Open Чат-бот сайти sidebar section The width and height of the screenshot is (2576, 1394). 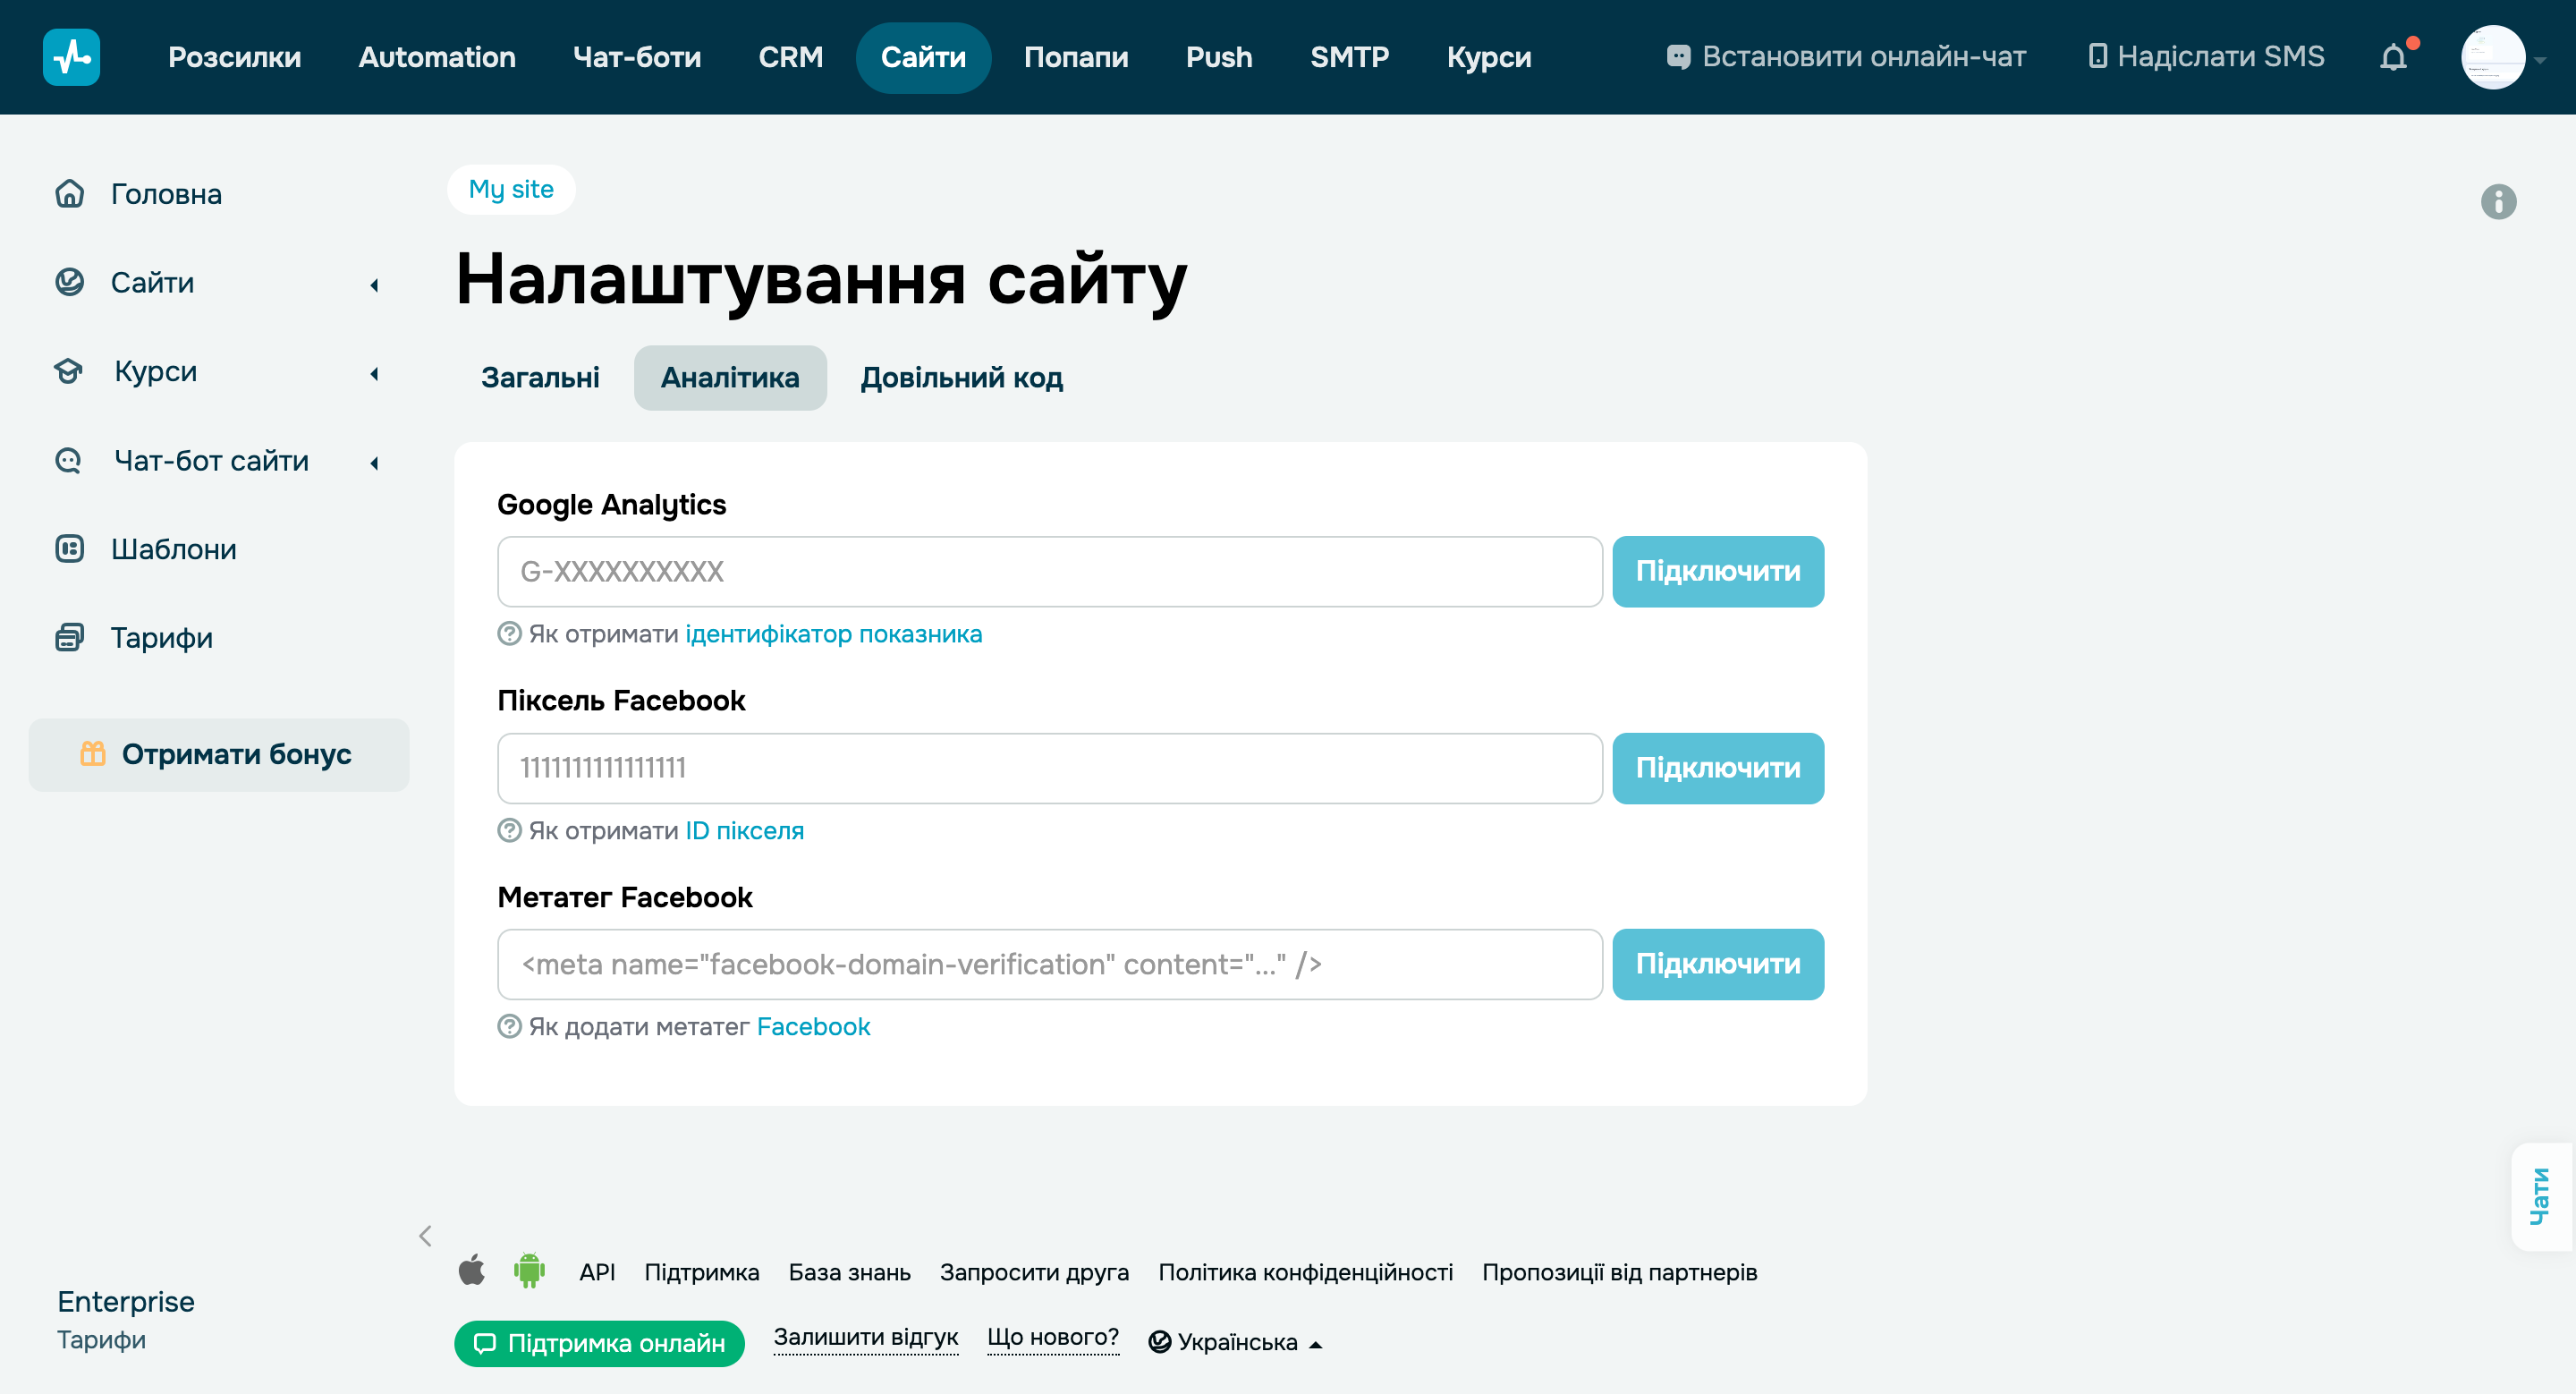(x=208, y=461)
